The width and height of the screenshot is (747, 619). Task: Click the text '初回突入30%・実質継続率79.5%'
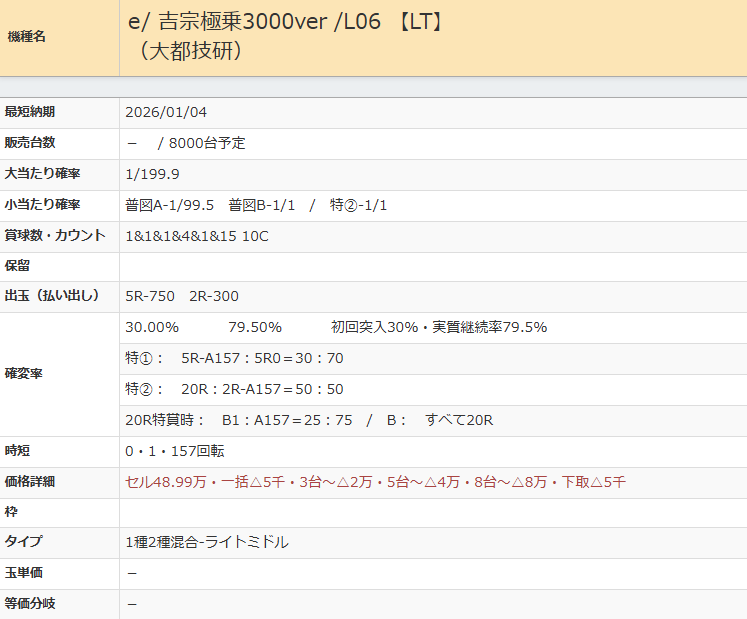pos(439,327)
